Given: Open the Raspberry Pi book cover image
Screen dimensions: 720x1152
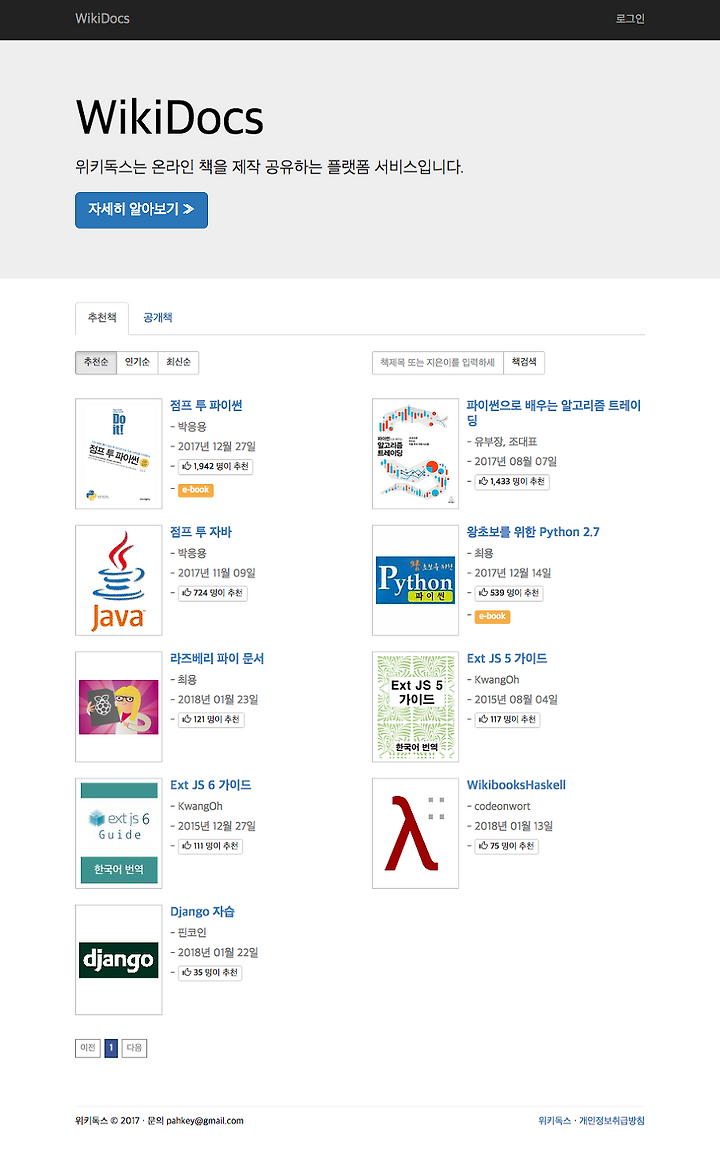Looking at the screenshot, I should pos(119,707).
